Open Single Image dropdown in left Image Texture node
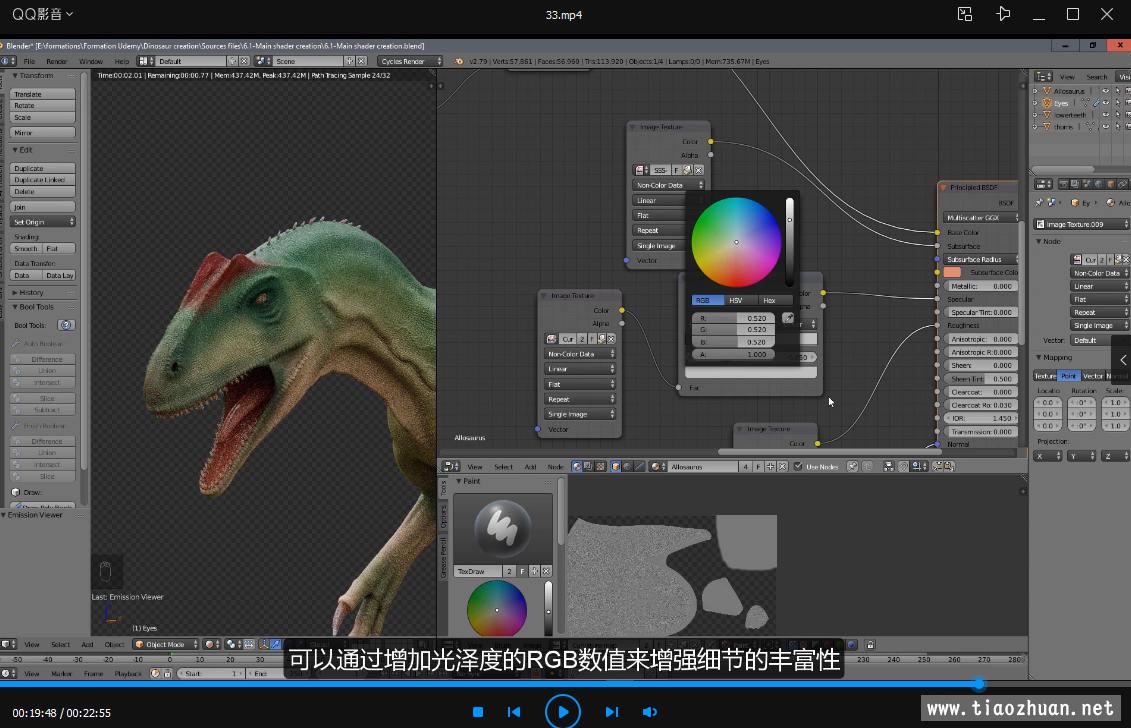 [x=580, y=414]
